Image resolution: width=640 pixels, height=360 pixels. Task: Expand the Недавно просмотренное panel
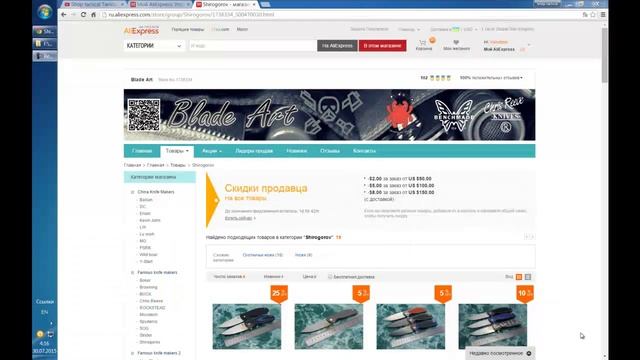pos(500,353)
